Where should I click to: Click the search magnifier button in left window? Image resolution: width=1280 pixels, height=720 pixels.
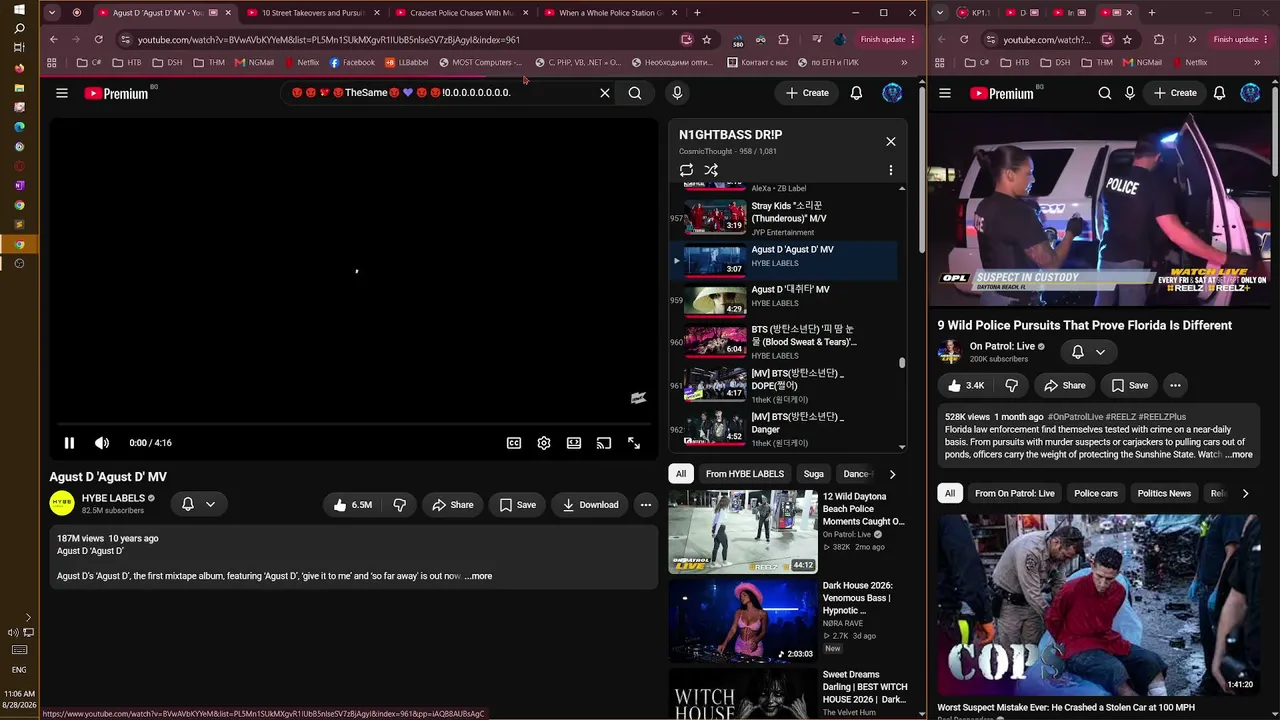[x=635, y=93]
